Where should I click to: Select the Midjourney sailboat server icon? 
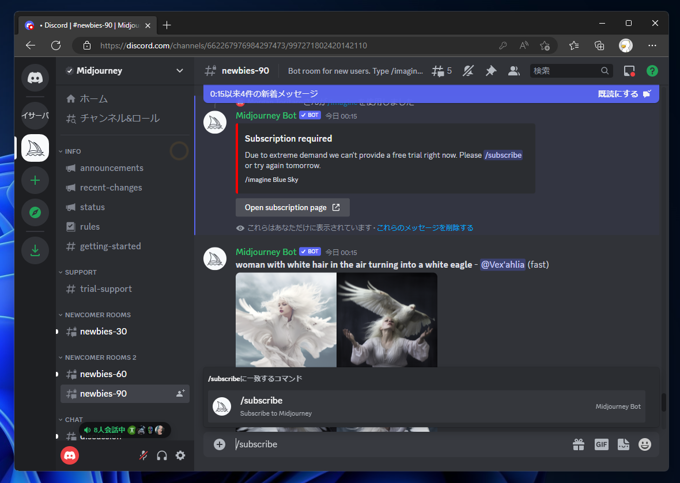[35, 148]
